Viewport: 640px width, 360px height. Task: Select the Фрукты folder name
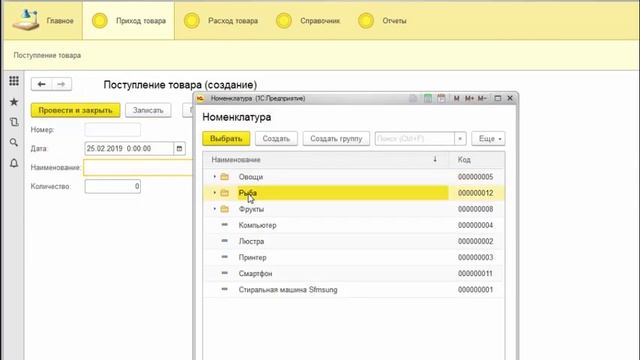coord(251,209)
